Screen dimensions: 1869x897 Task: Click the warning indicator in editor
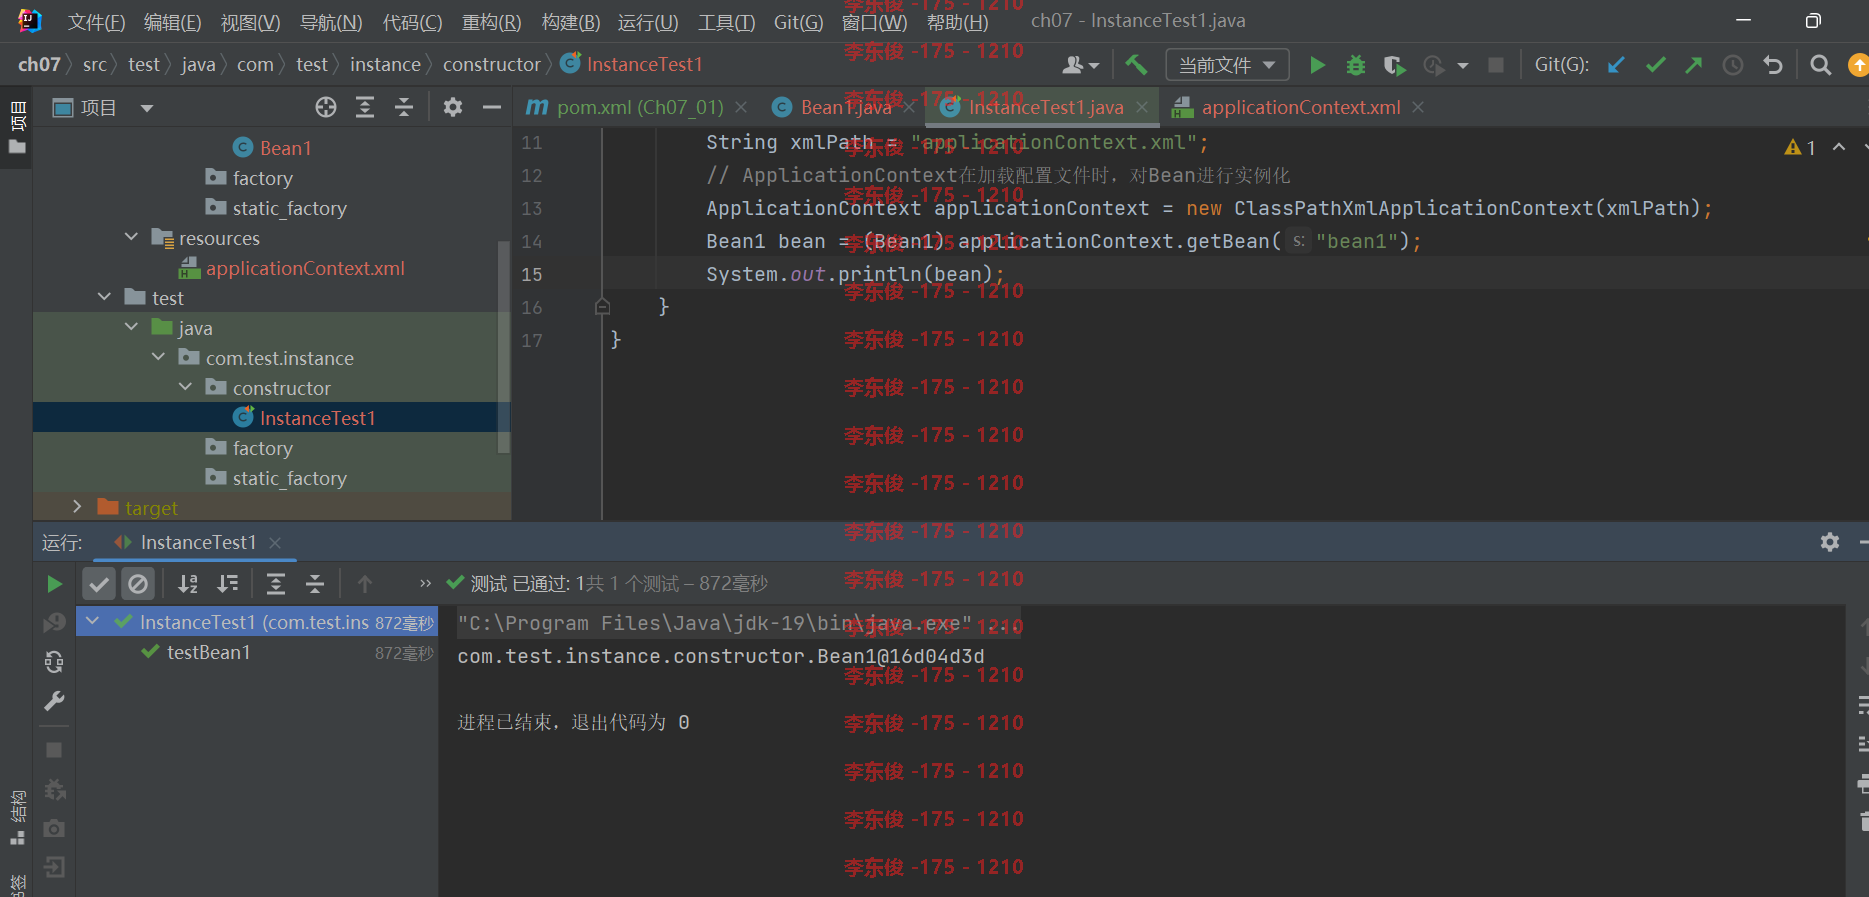tap(1800, 148)
